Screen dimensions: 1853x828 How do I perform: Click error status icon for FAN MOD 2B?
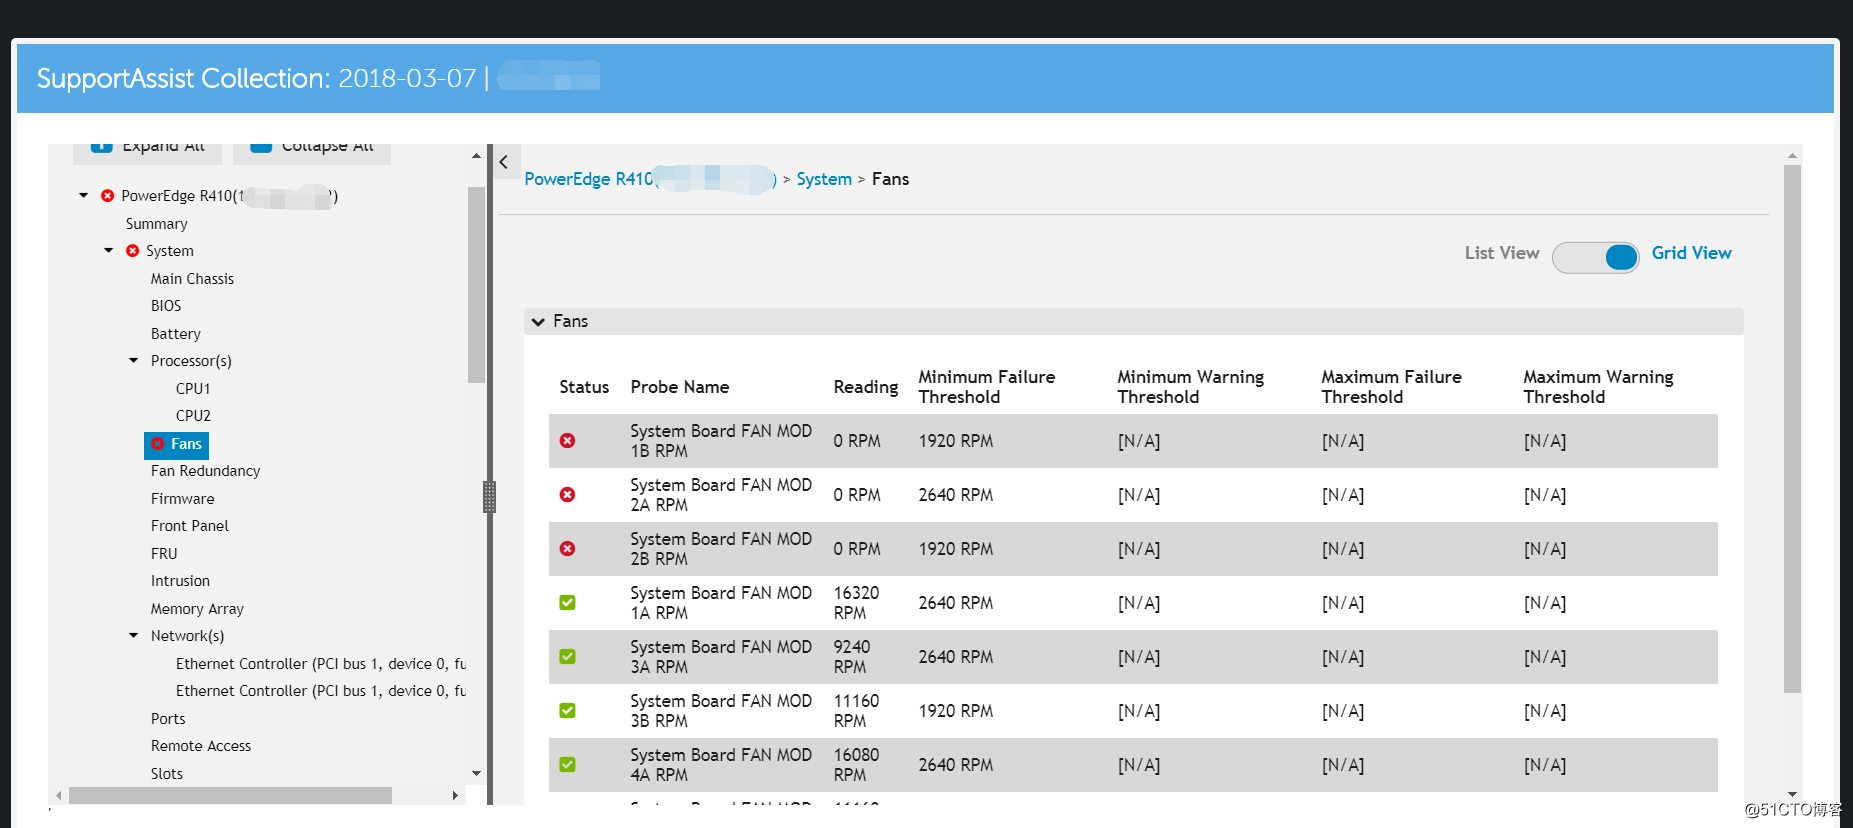(x=567, y=549)
